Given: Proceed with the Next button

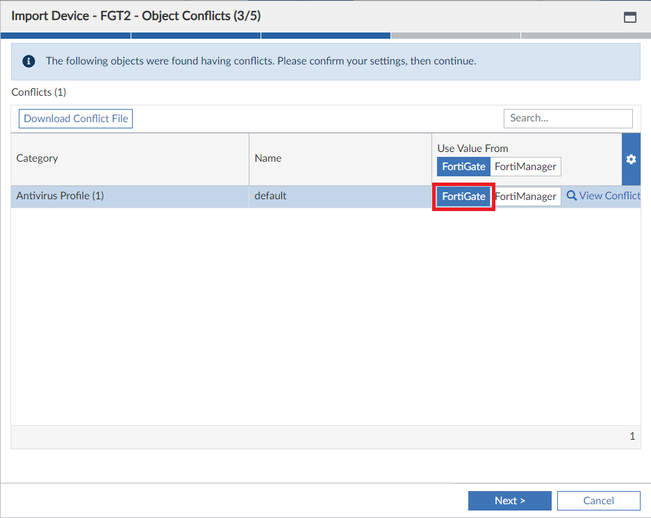Looking at the screenshot, I should coord(509,501).
